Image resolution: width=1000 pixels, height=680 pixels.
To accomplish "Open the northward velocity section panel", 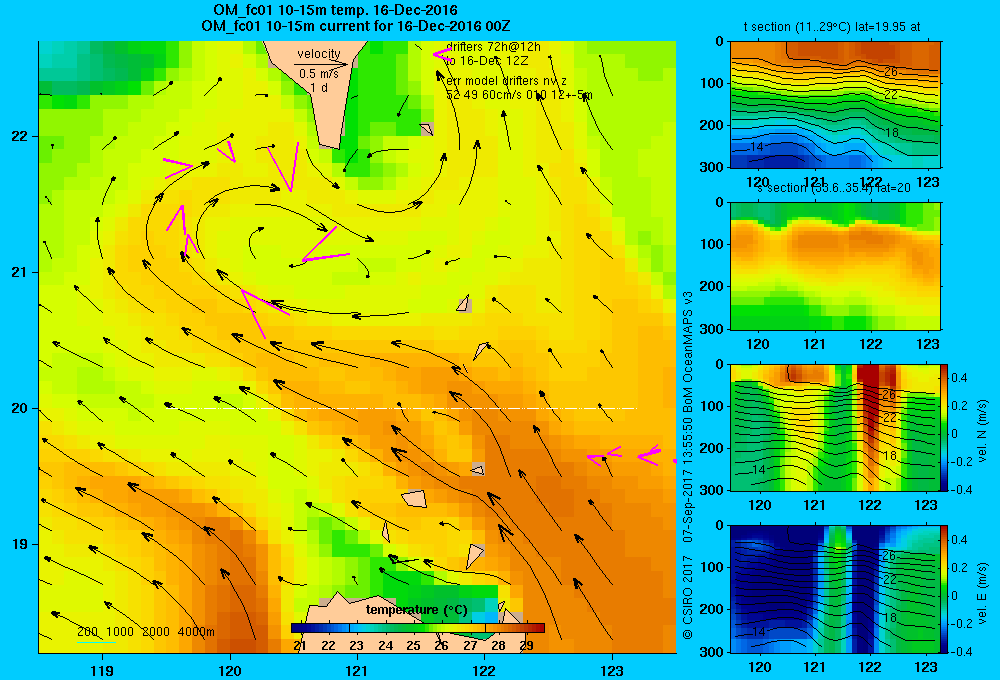I will point(835,427).
